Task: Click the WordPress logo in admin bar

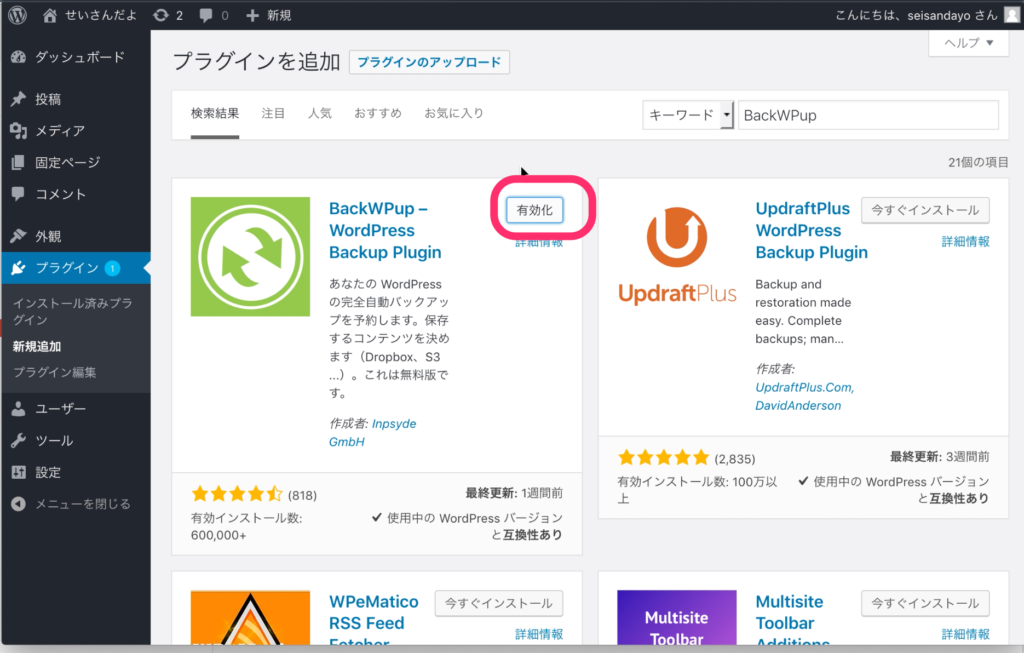Action: (17, 16)
